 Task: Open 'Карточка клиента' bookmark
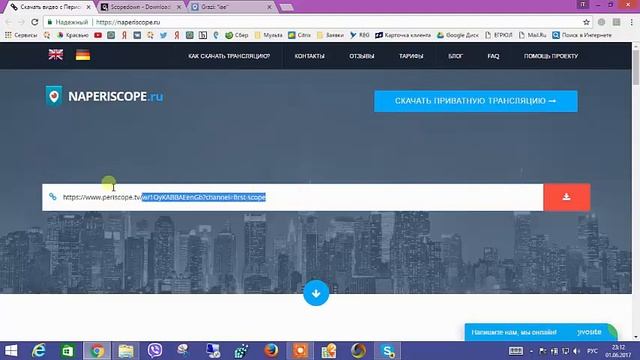(x=403, y=36)
